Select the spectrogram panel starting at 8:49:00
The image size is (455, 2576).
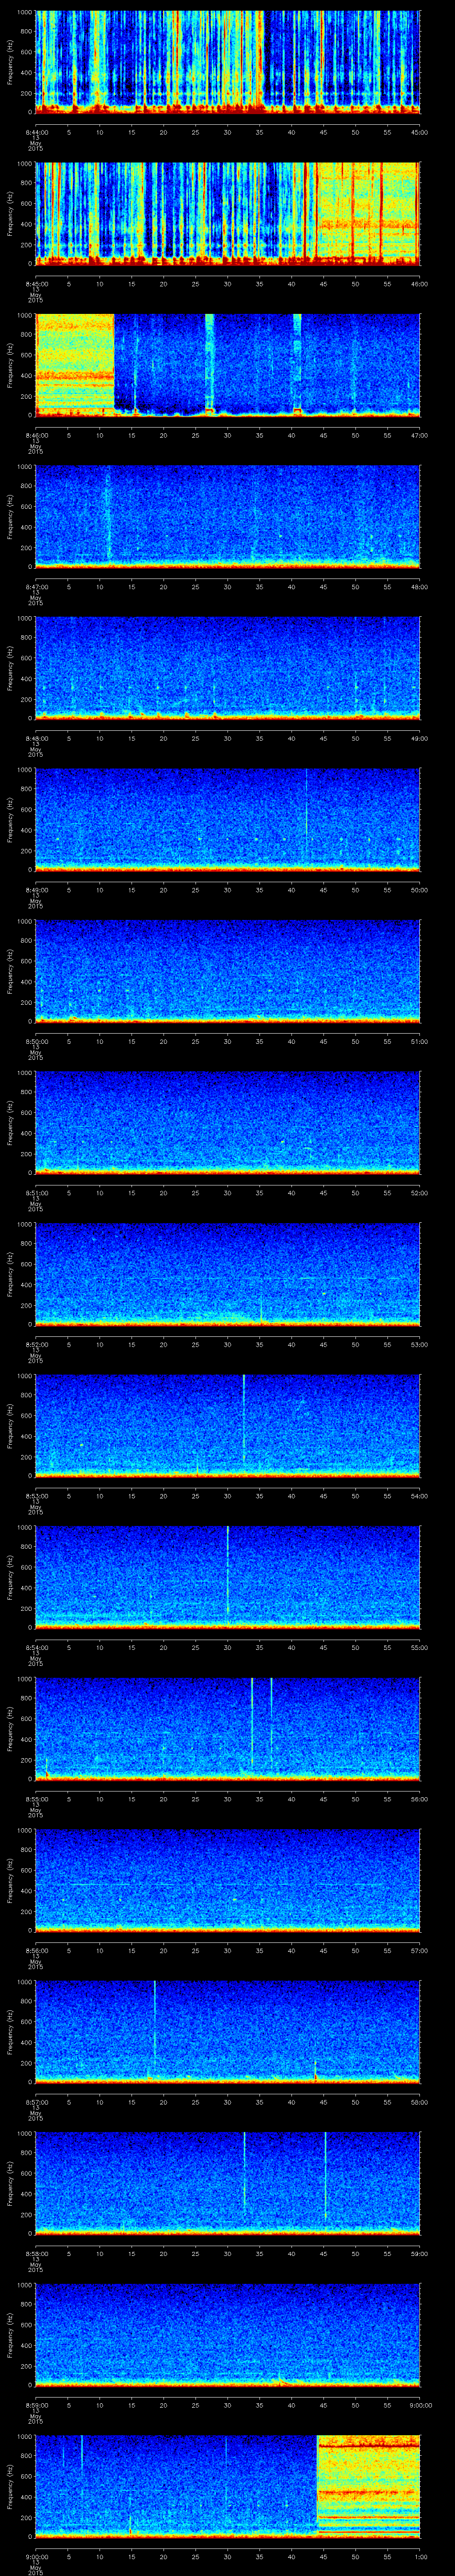pyautogui.click(x=228, y=819)
